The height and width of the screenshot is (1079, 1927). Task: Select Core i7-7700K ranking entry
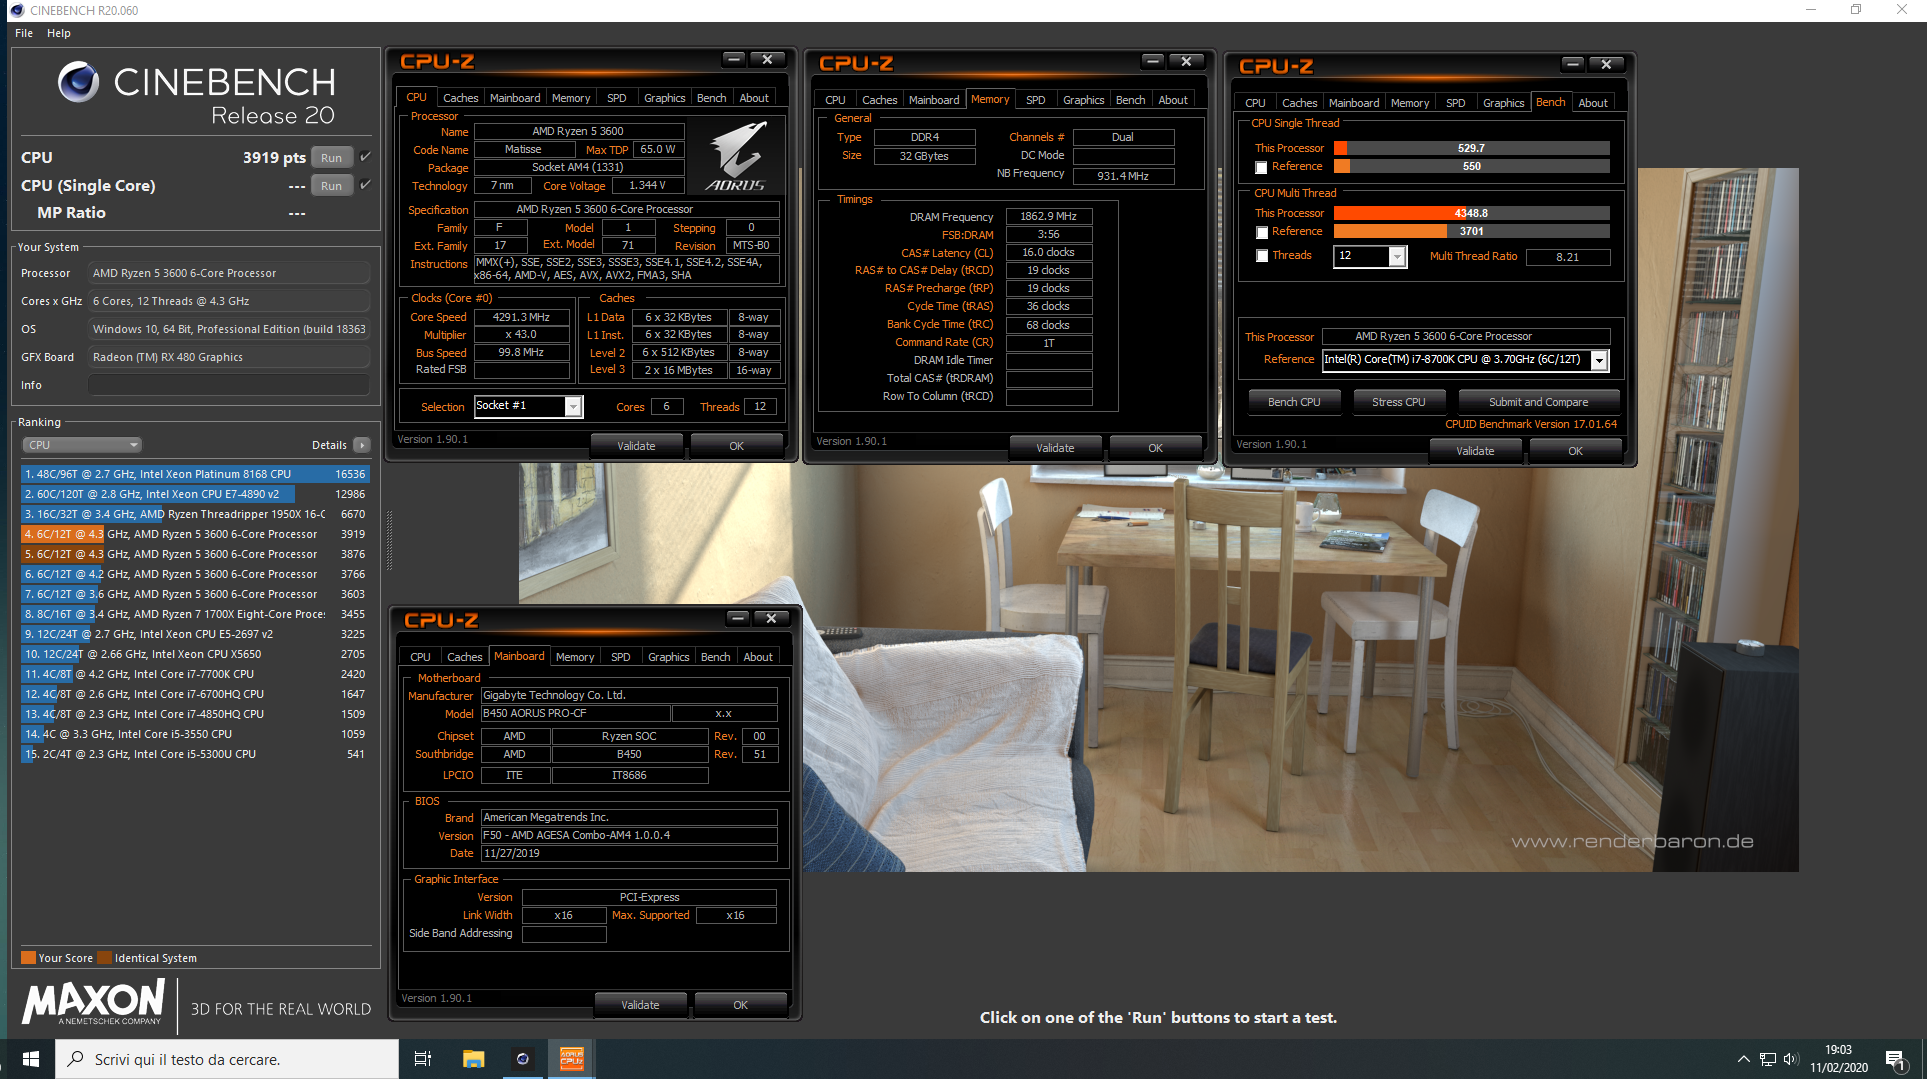(x=195, y=674)
